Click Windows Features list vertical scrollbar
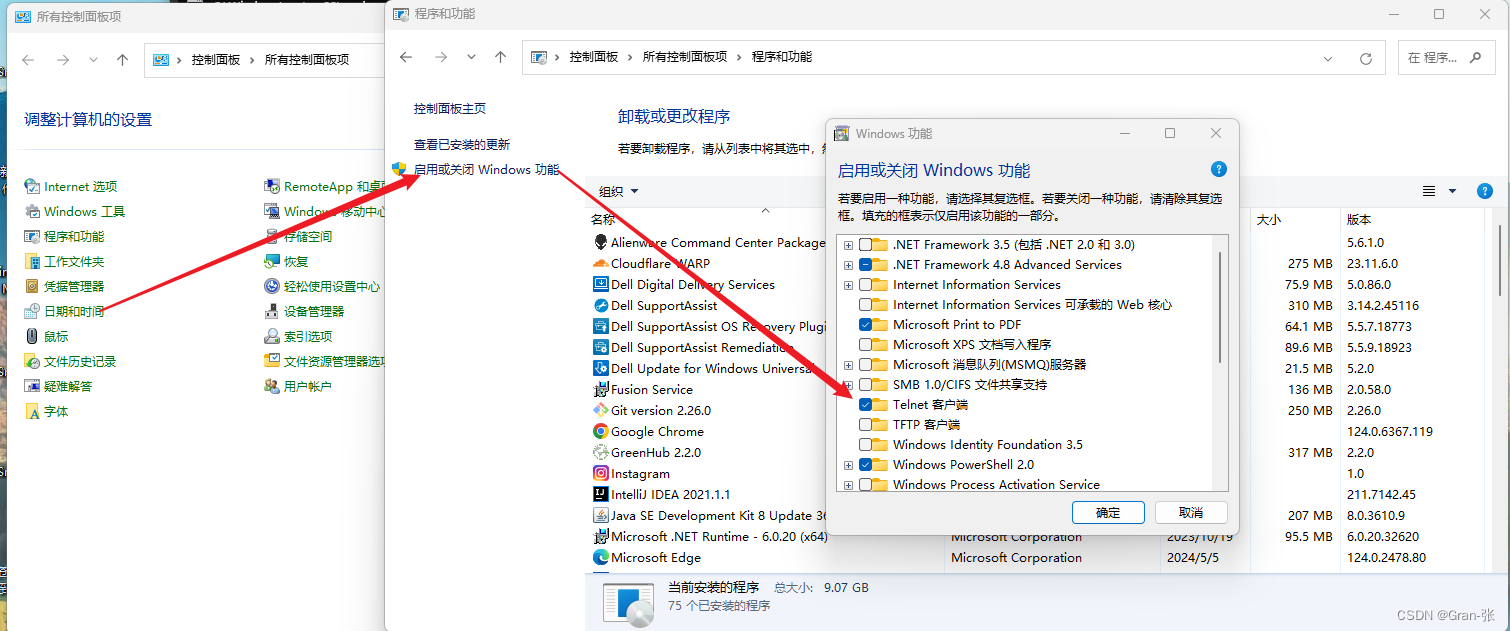Screen dimensions: 1510x631 coord(1220,306)
